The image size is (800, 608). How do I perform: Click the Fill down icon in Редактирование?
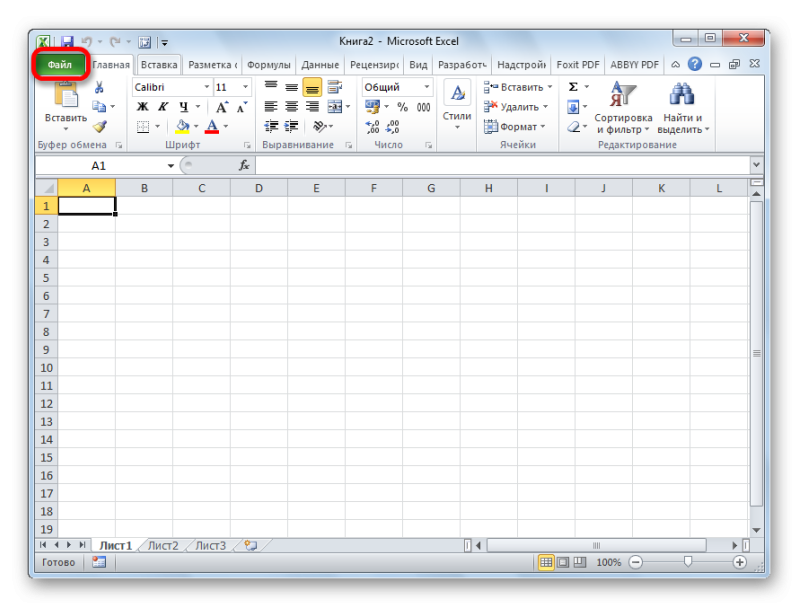click(x=572, y=107)
